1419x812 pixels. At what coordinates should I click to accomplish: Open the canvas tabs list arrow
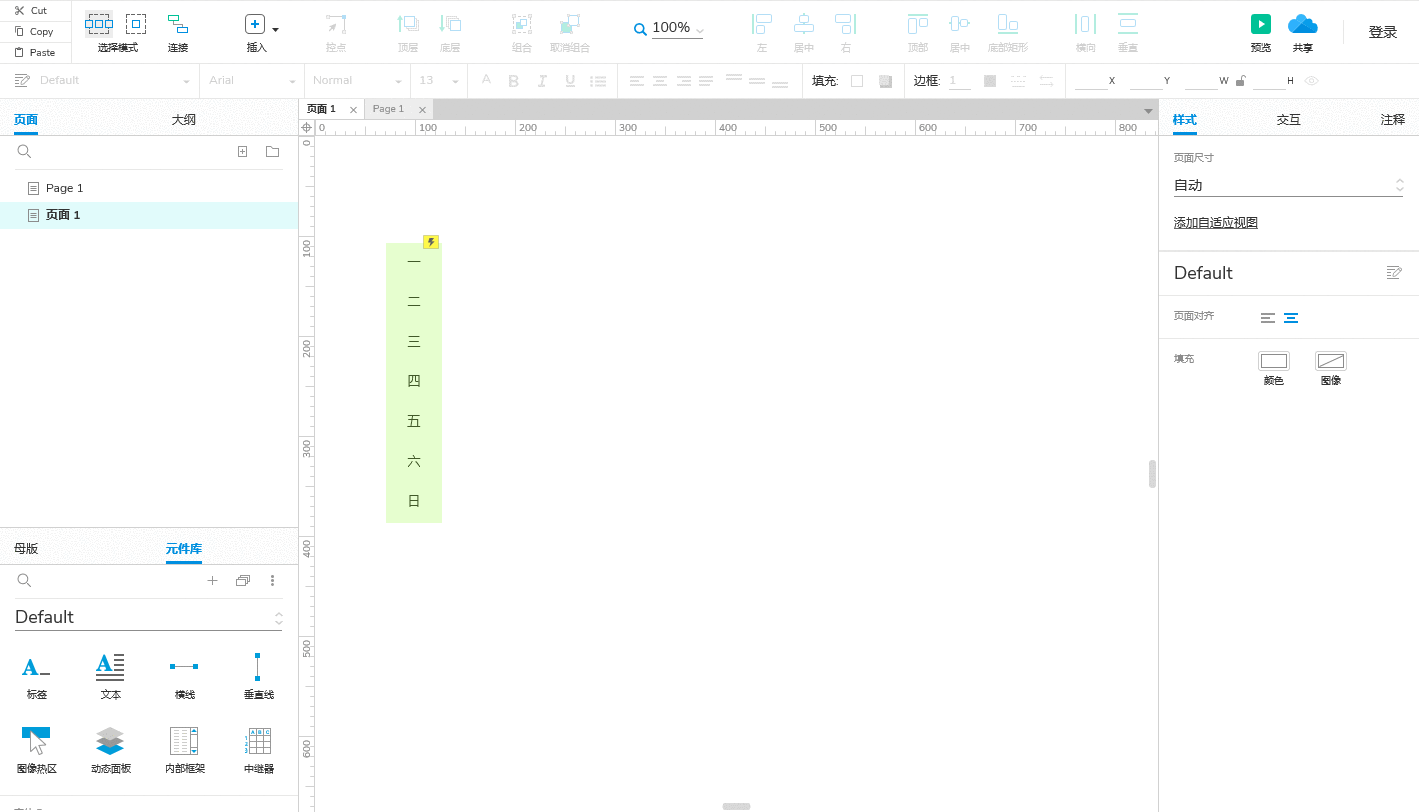(1148, 110)
